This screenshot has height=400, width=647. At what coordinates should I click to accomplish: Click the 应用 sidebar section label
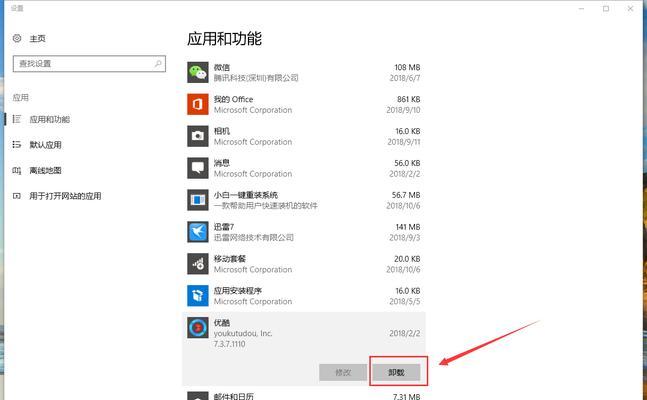[x=21, y=97]
